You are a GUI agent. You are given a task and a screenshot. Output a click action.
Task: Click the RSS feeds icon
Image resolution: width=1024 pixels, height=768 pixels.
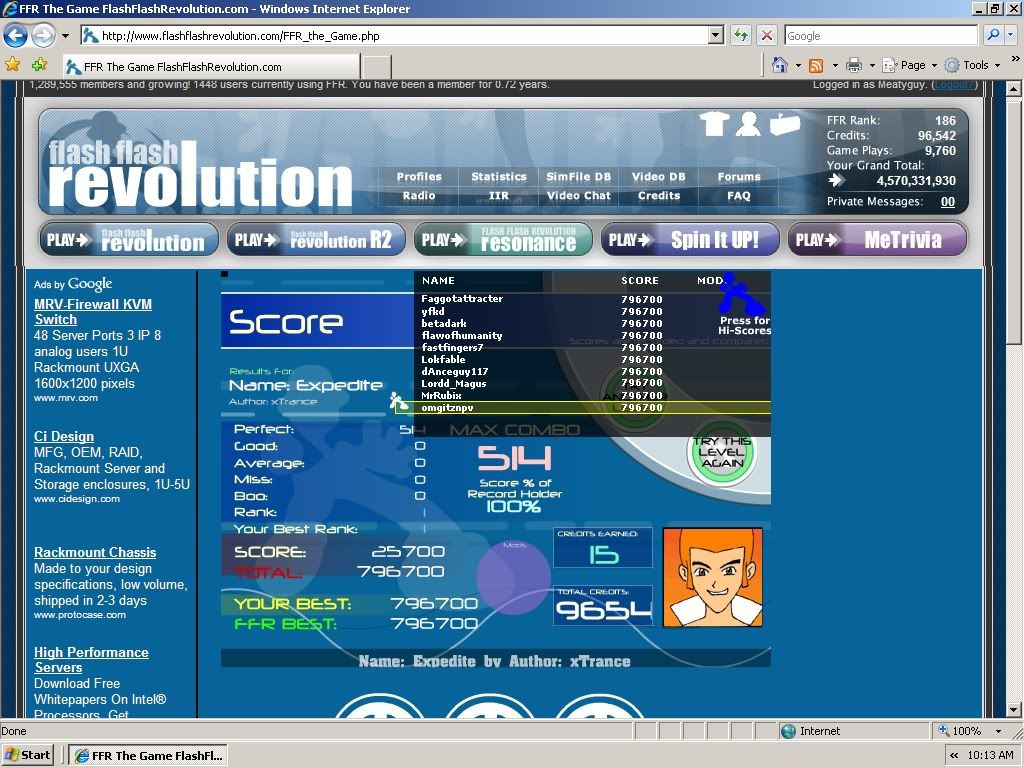pos(816,65)
